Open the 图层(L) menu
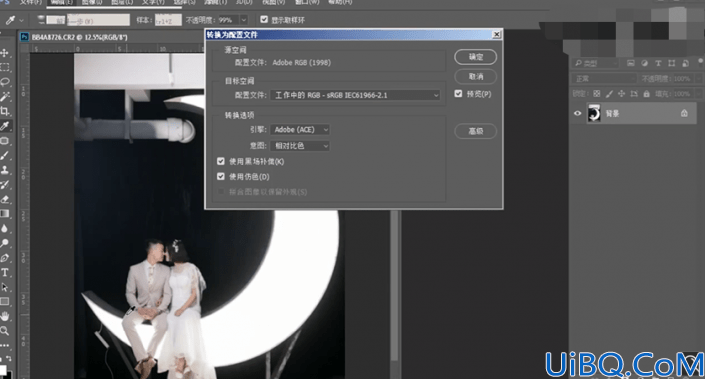The image size is (705, 379). [x=122, y=2]
